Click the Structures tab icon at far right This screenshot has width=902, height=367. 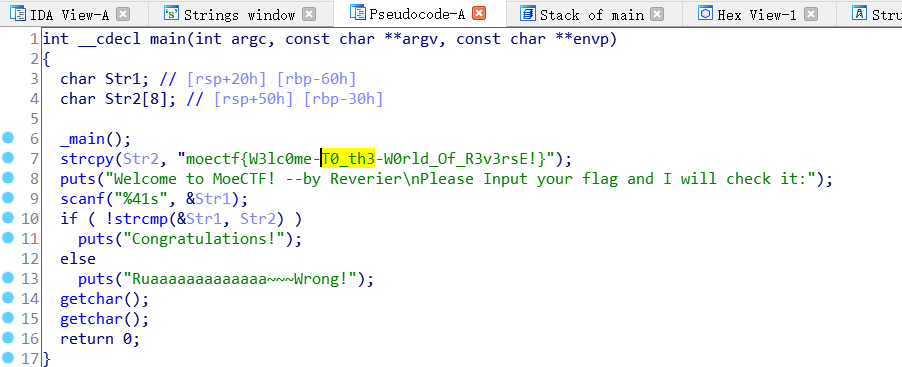[x=859, y=13]
